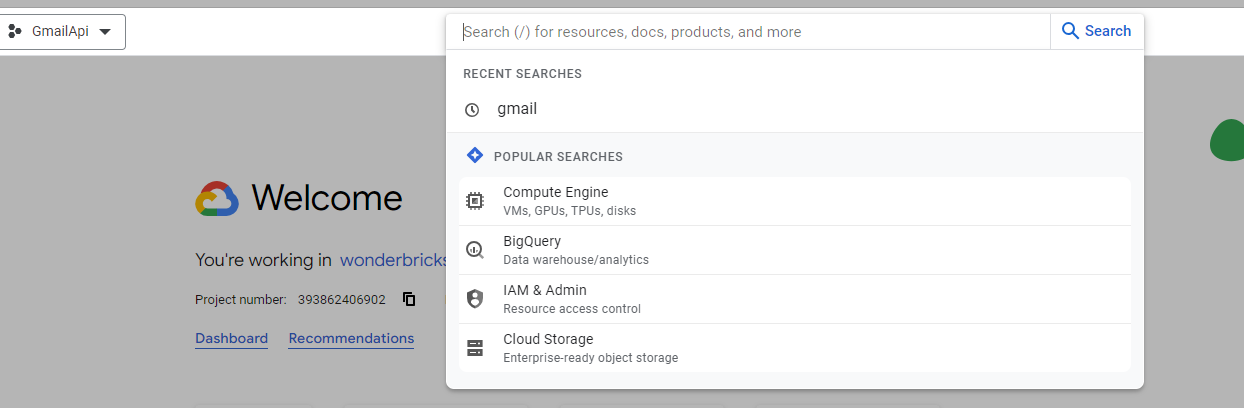Click the Google Cloud logo near Welcome
This screenshot has height=408, width=1244.
coord(217,199)
